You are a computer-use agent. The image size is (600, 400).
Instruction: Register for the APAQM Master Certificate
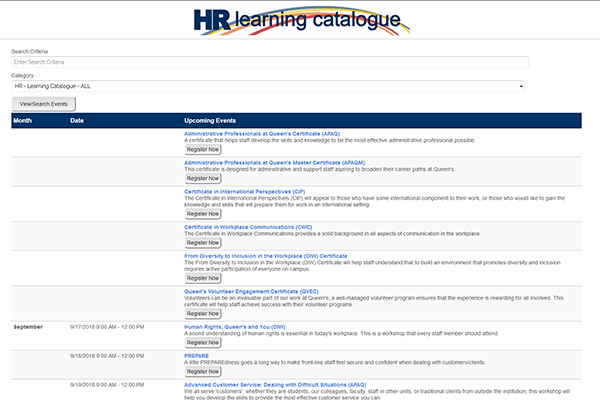click(x=203, y=178)
